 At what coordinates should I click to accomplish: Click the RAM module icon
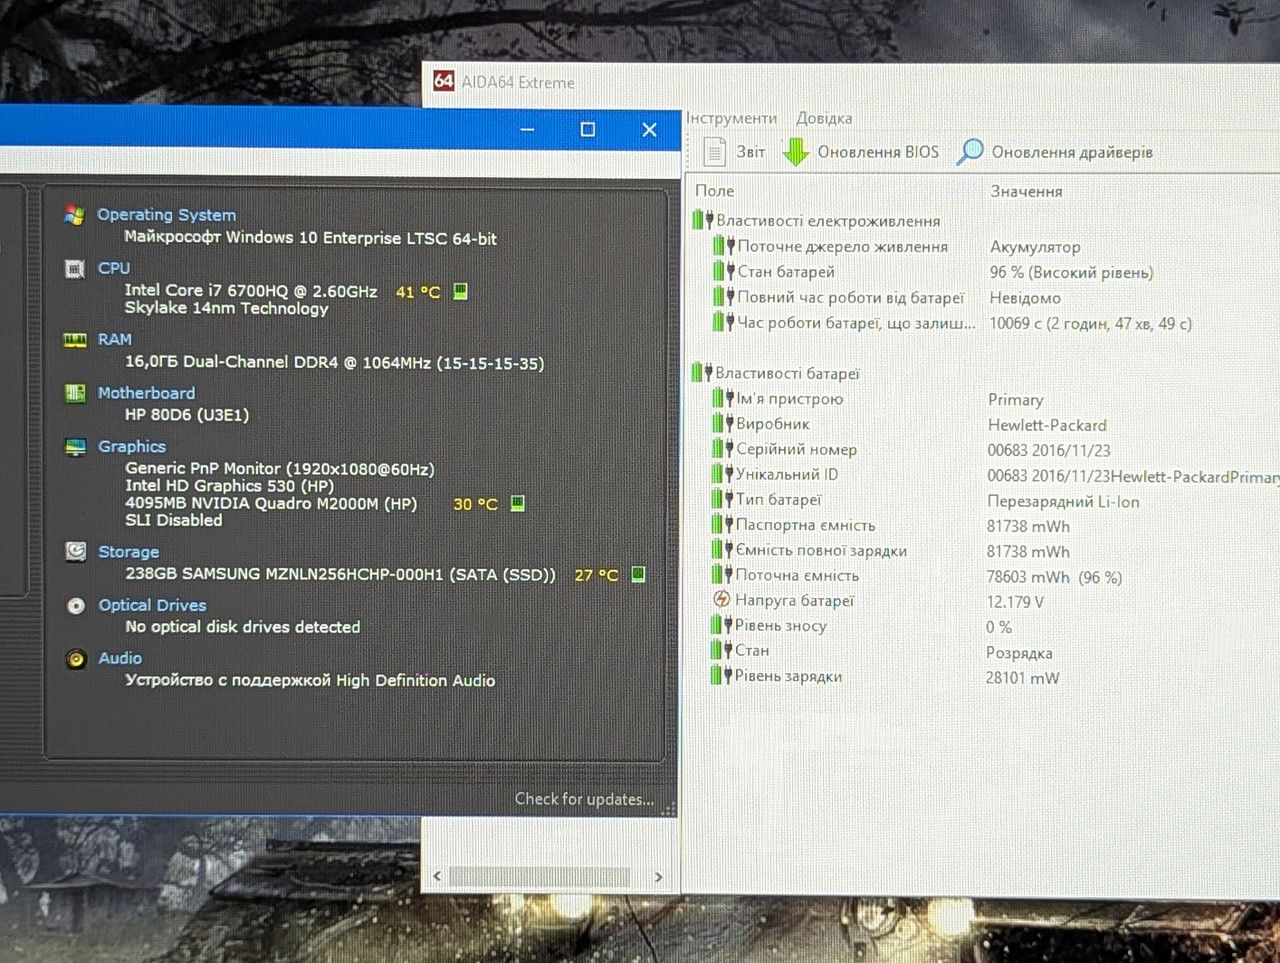(x=75, y=340)
